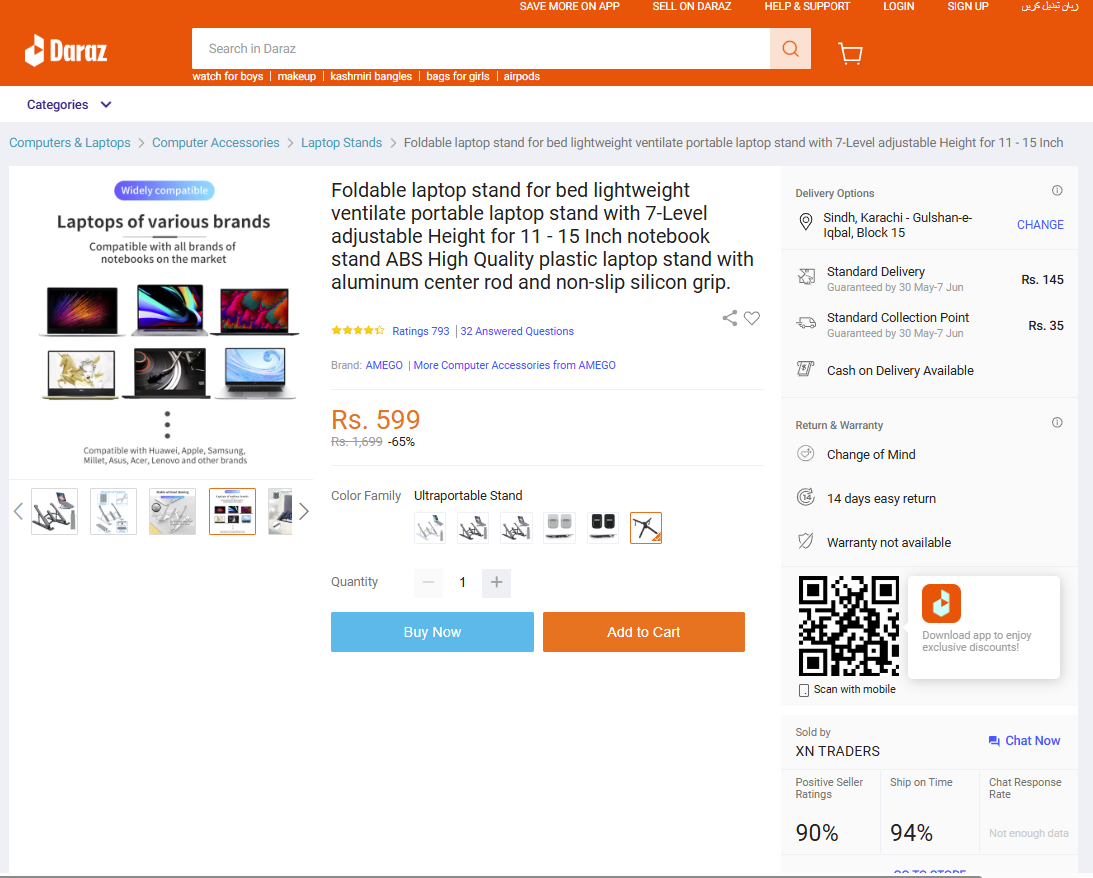Click 'airpods' search suggestion
Image resolution: width=1093 pixels, height=878 pixels.
521,77
